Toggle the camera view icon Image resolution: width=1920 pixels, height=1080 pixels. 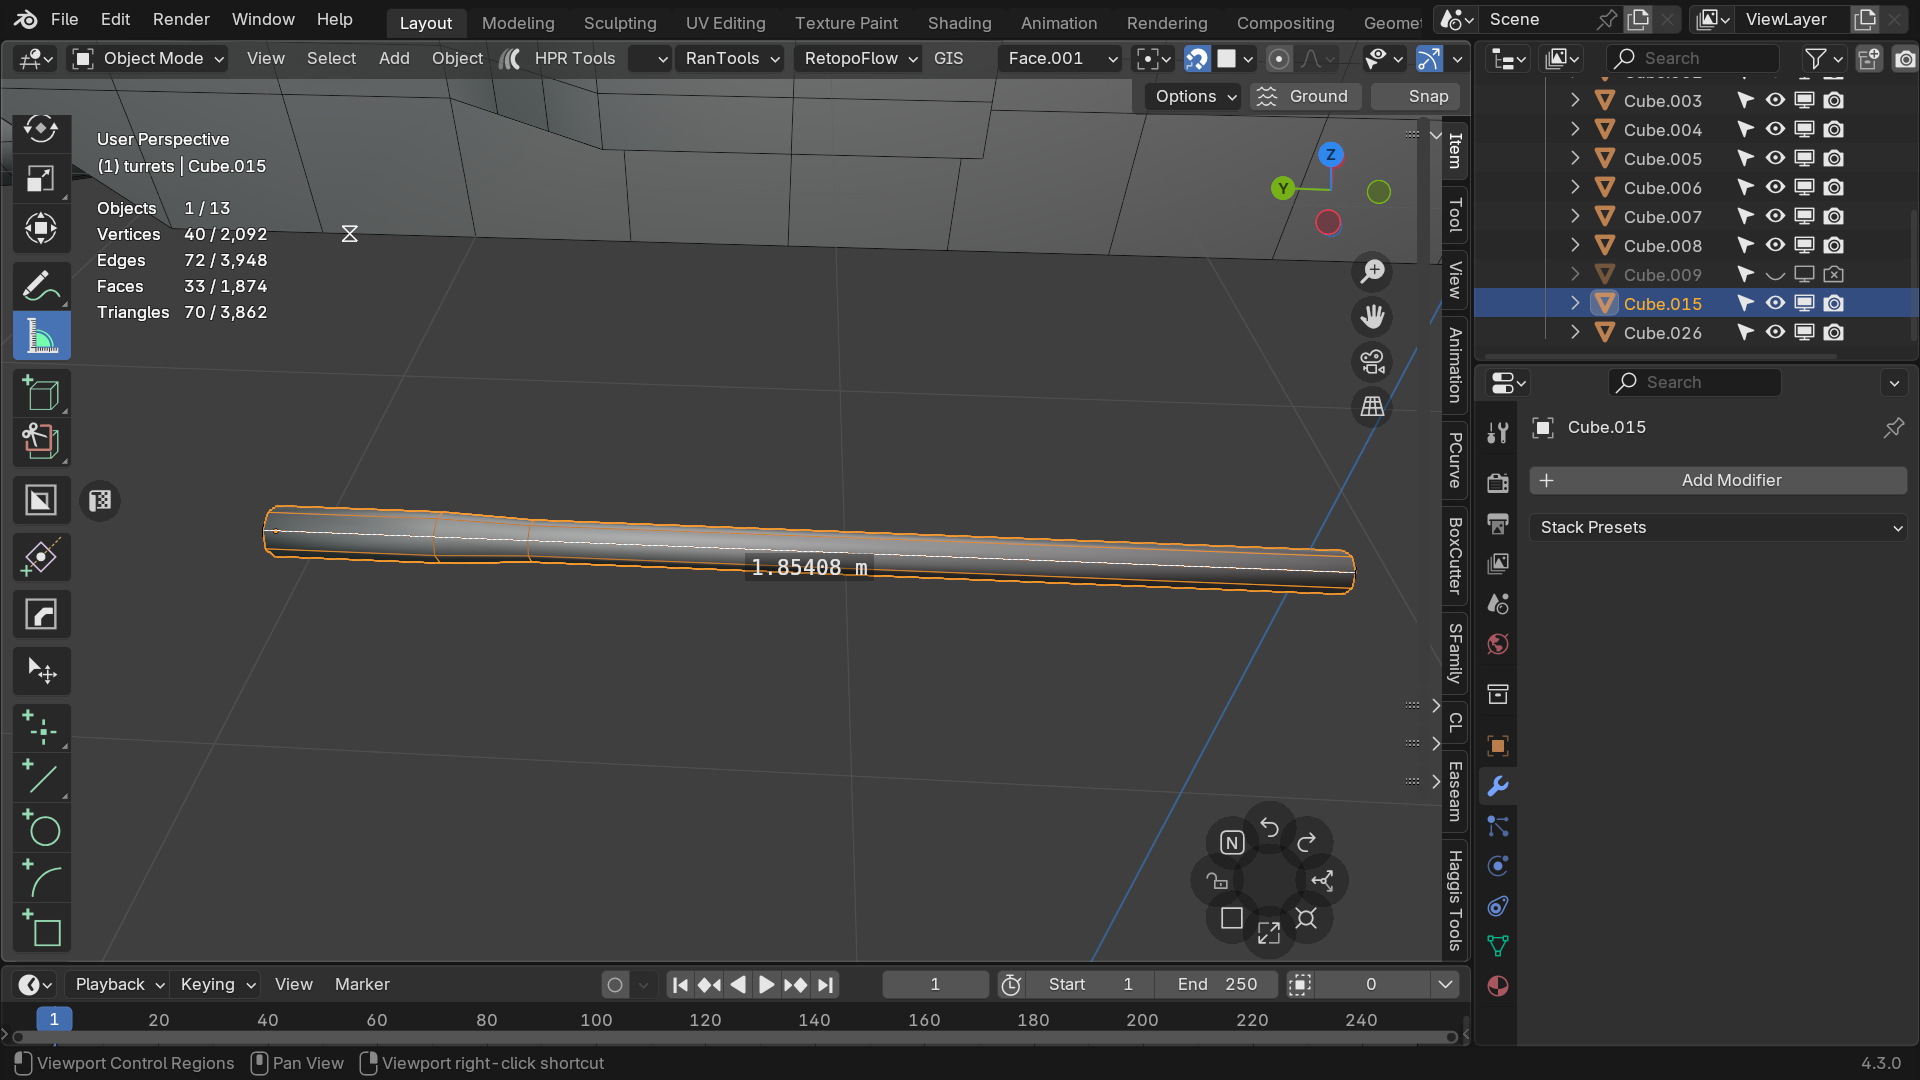pos(1372,362)
